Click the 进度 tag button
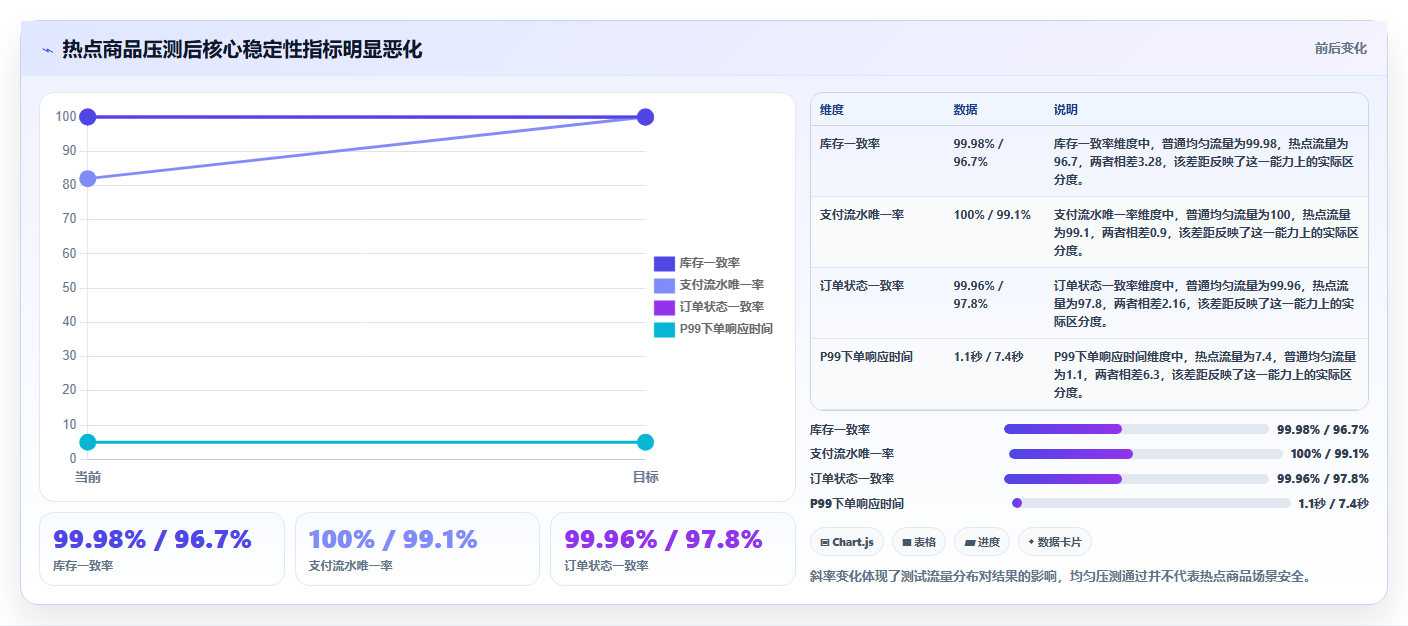This screenshot has width=1408, height=626. (982, 542)
